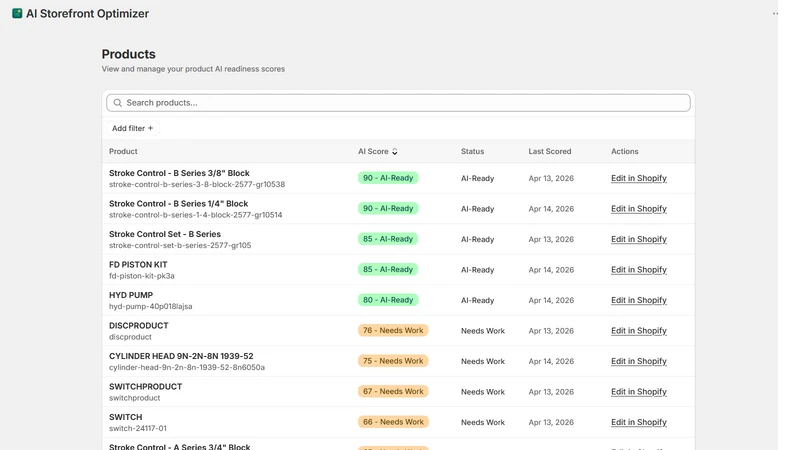The image size is (800, 450).
Task: Click the 90 - AI-Ready badge for 3/8" Block
Action: tap(388, 178)
